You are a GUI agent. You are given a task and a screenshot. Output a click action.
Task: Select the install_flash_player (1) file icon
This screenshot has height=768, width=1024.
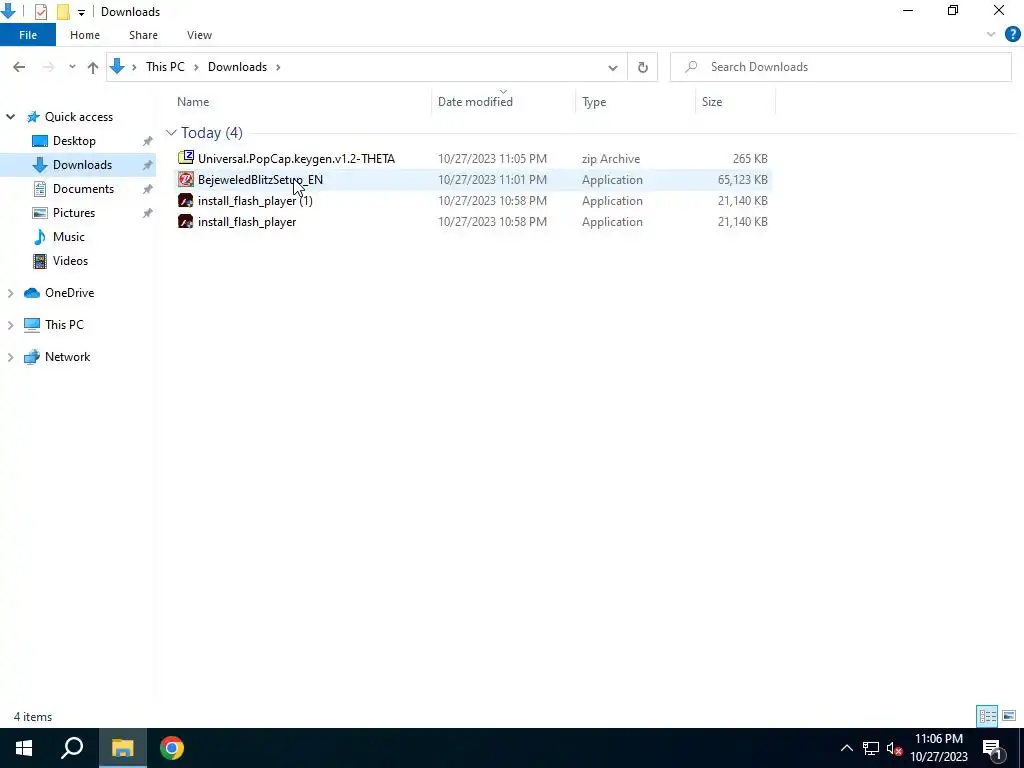click(x=185, y=200)
